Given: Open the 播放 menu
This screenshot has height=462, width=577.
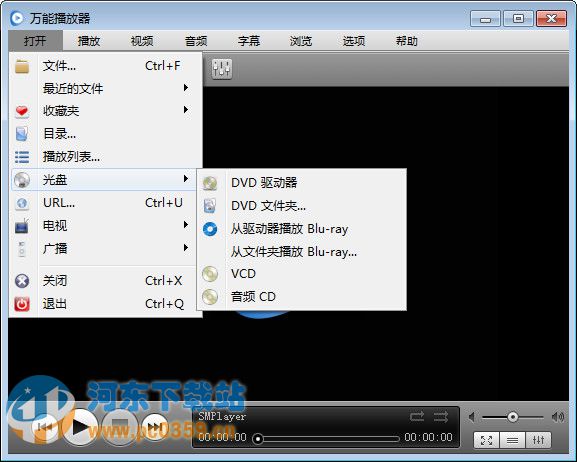Looking at the screenshot, I should [89, 40].
